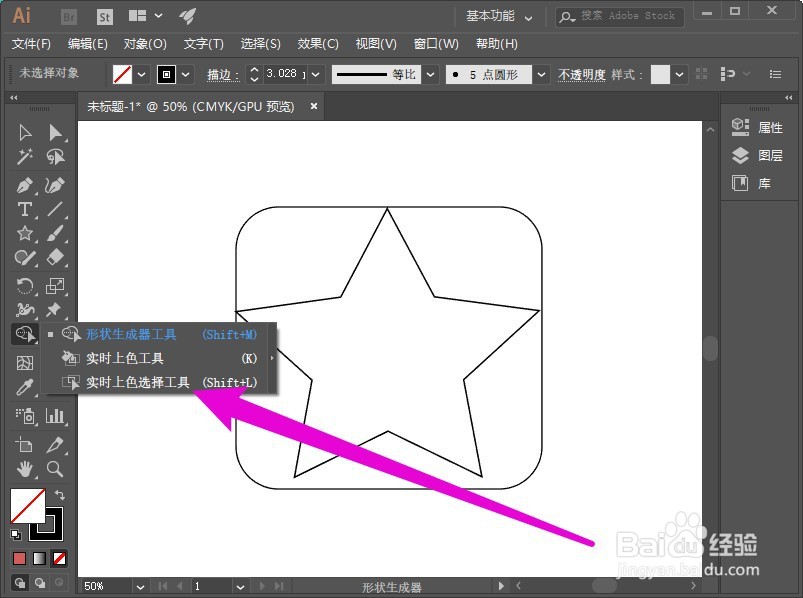Select the Column Graph tool
The width and height of the screenshot is (803, 598).
[55, 416]
